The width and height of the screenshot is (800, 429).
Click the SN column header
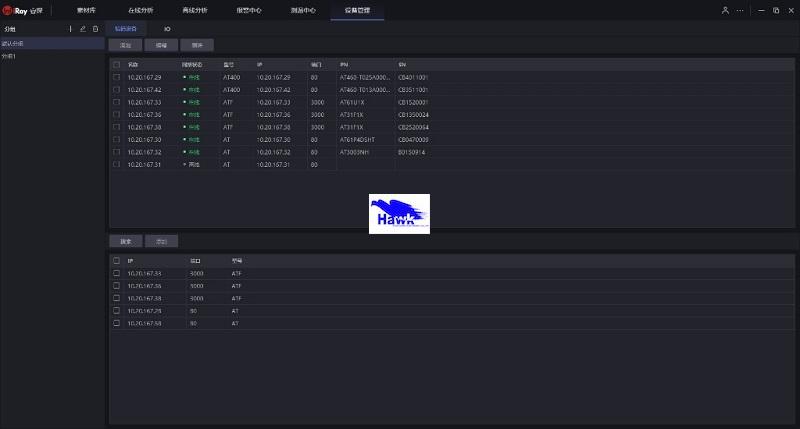(x=402, y=64)
